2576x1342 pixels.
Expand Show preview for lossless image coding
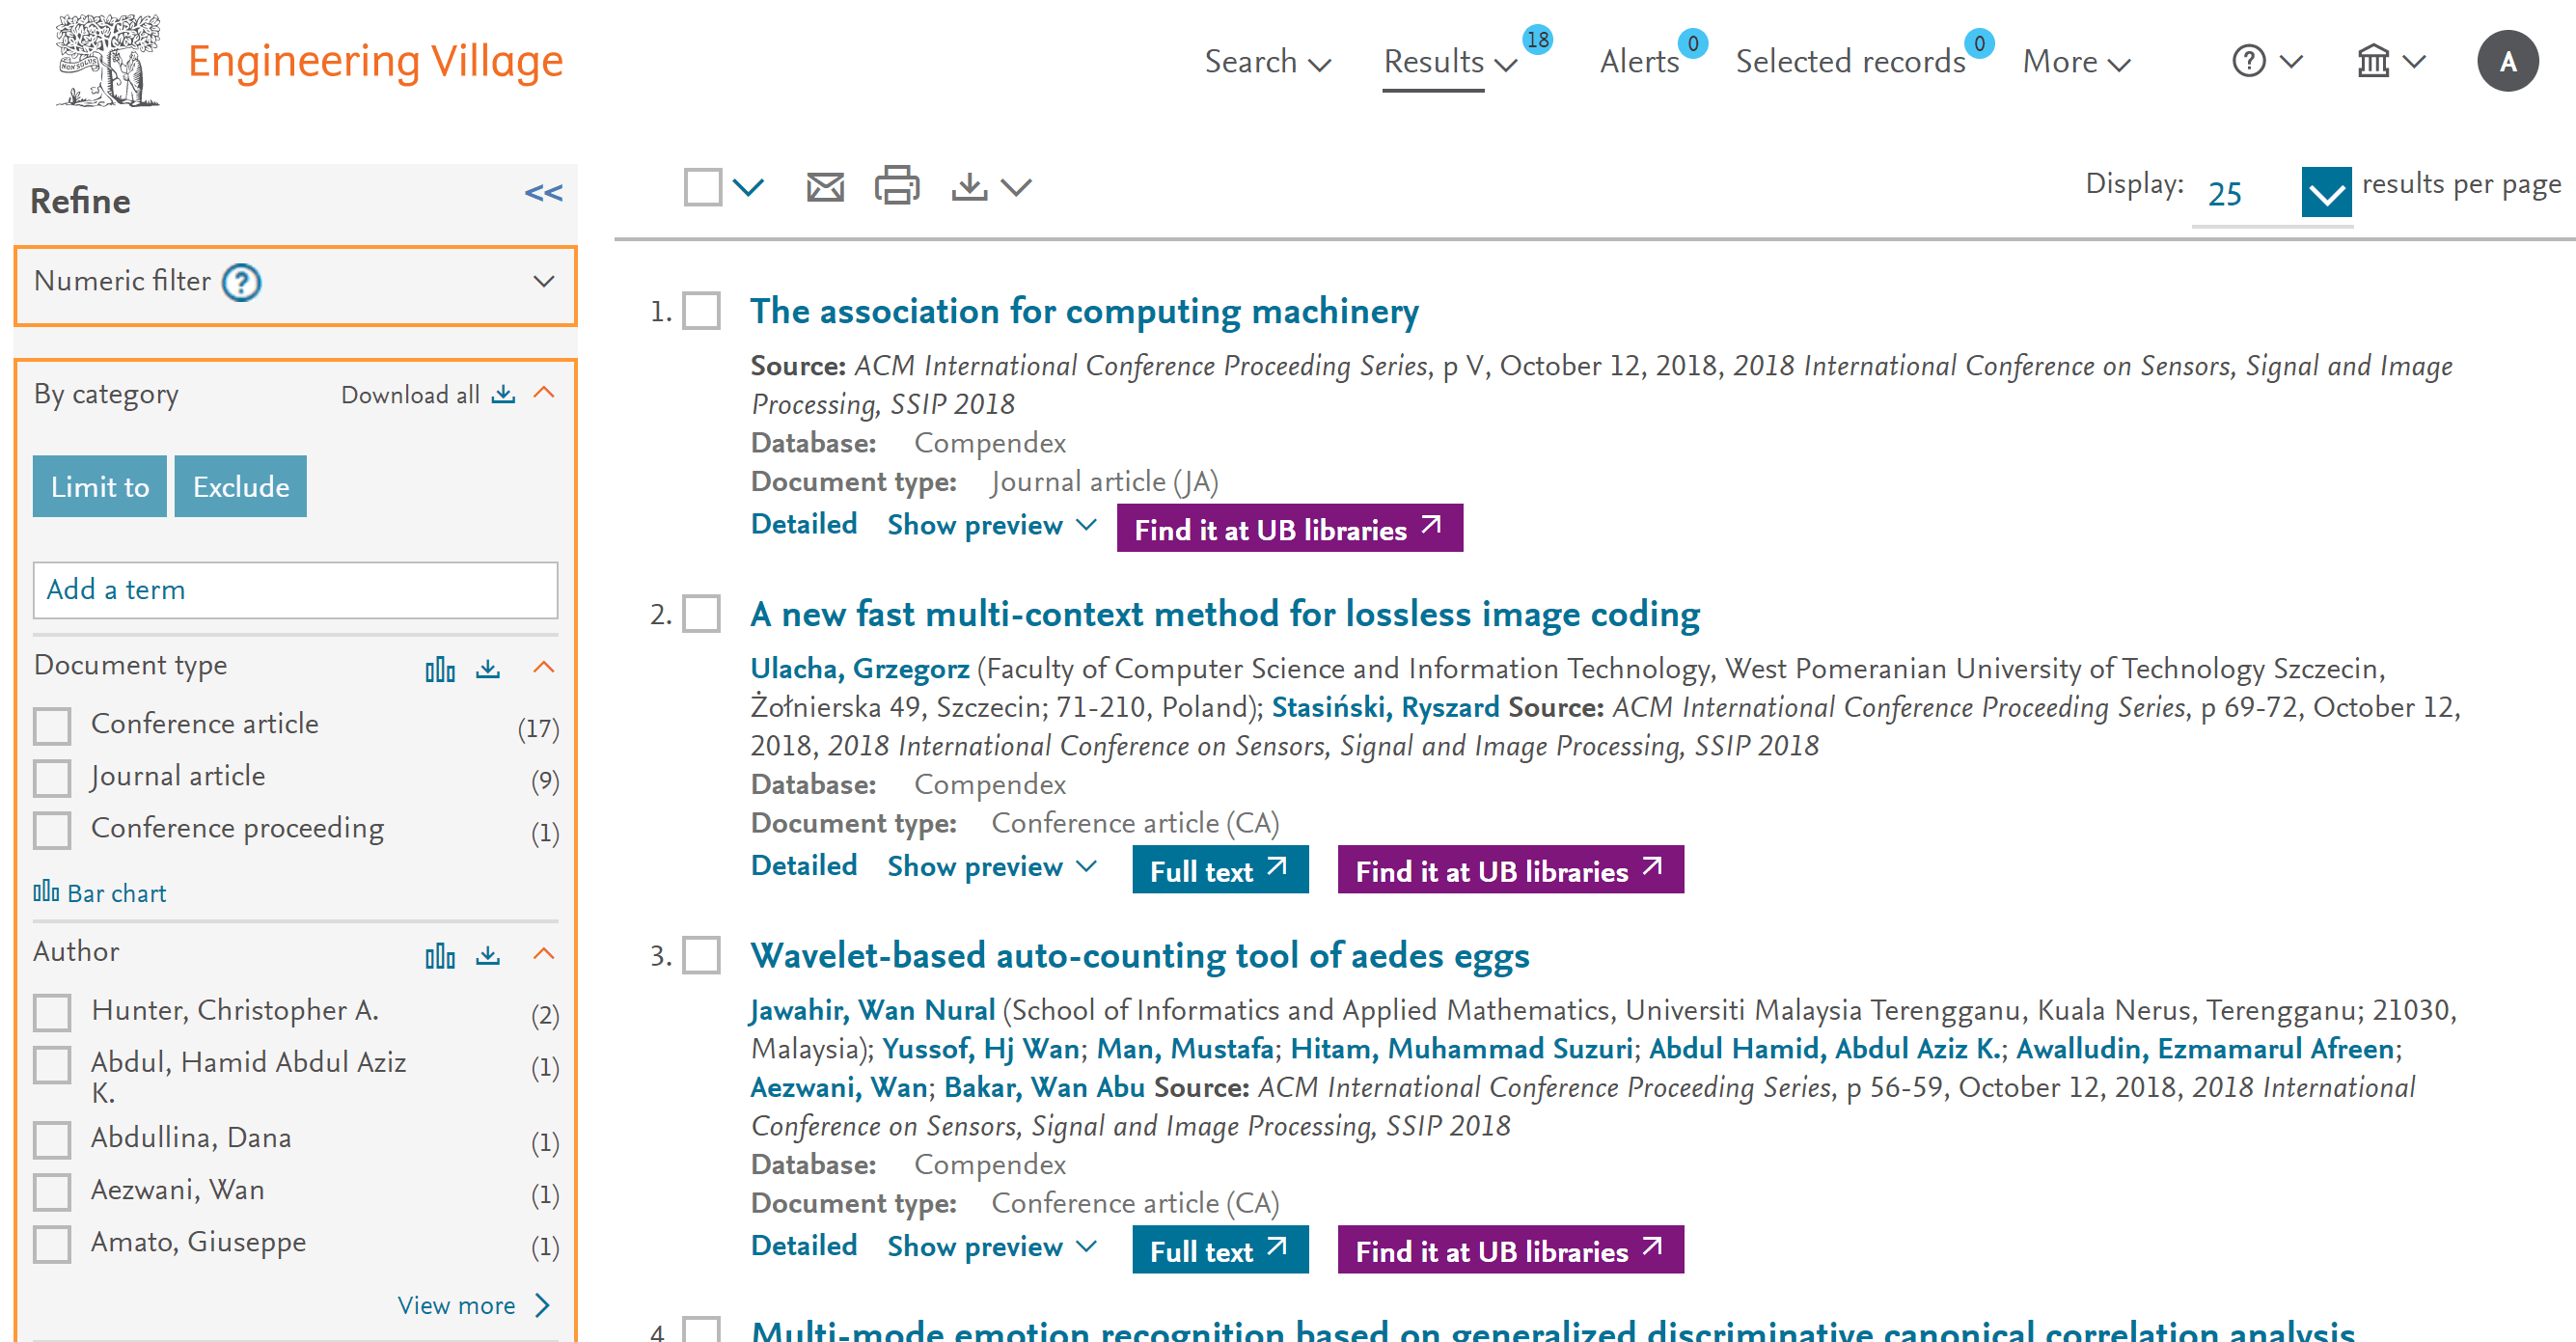[x=992, y=866]
